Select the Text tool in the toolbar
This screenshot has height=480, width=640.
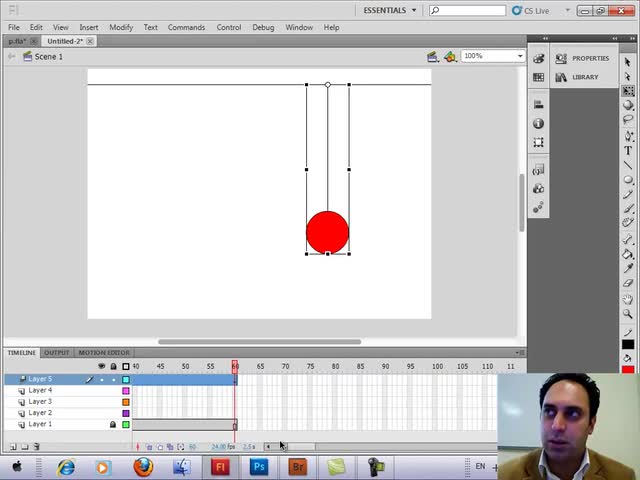[x=628, y=151]
